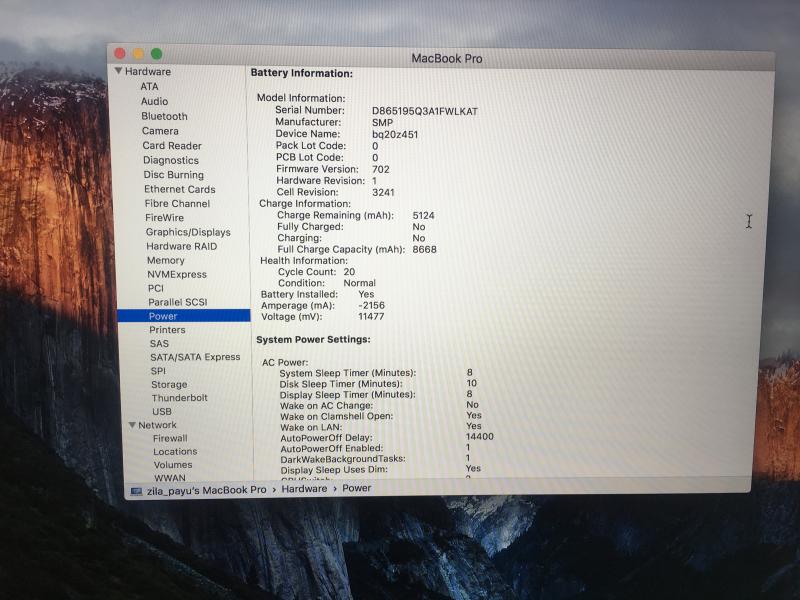Select Camera in the sidebar

click(x=160, y=131)
